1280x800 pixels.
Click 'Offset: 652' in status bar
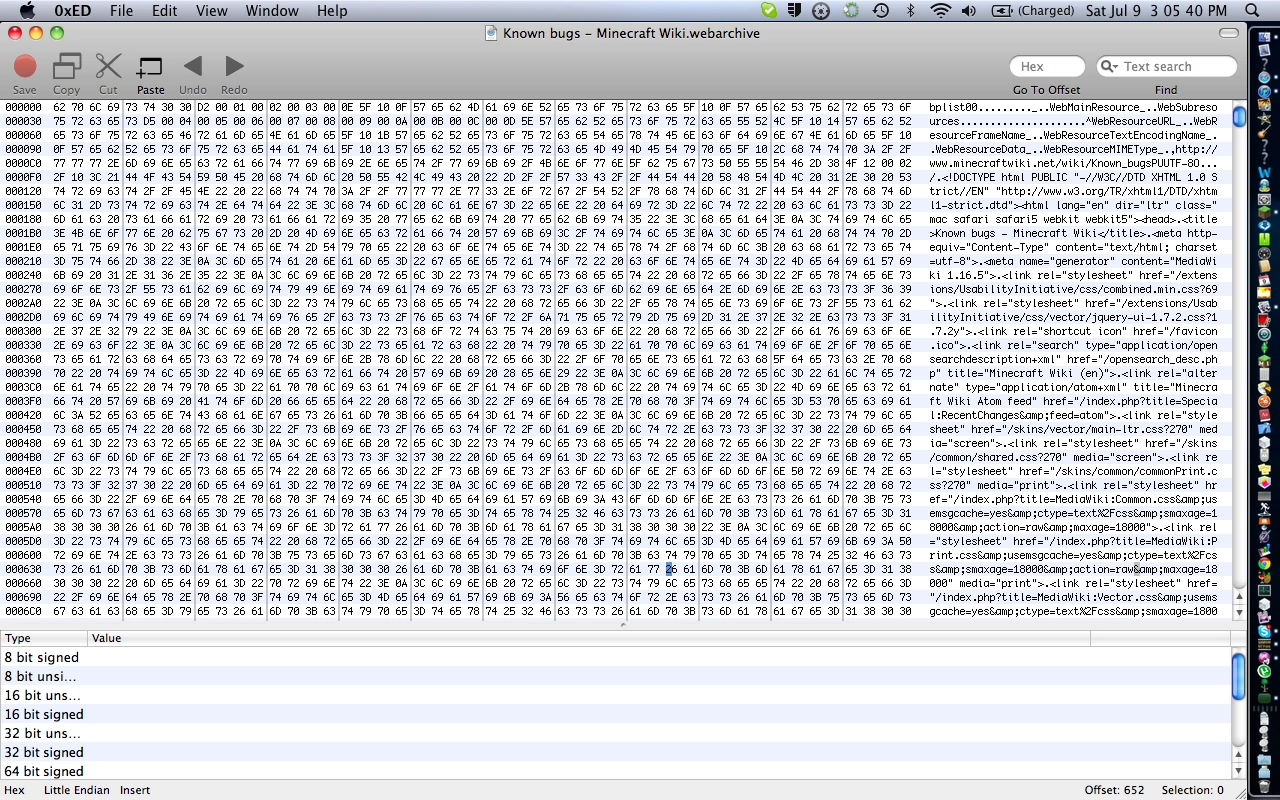[x=1114, y=790]
